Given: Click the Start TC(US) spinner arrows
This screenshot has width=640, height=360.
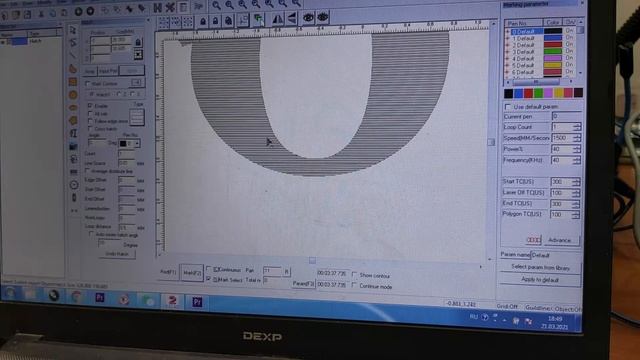Looking at the screenshot, I should point(576,182).
